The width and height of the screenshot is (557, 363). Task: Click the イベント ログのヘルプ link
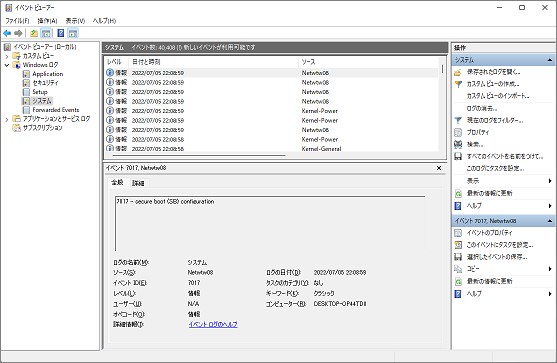213,324
